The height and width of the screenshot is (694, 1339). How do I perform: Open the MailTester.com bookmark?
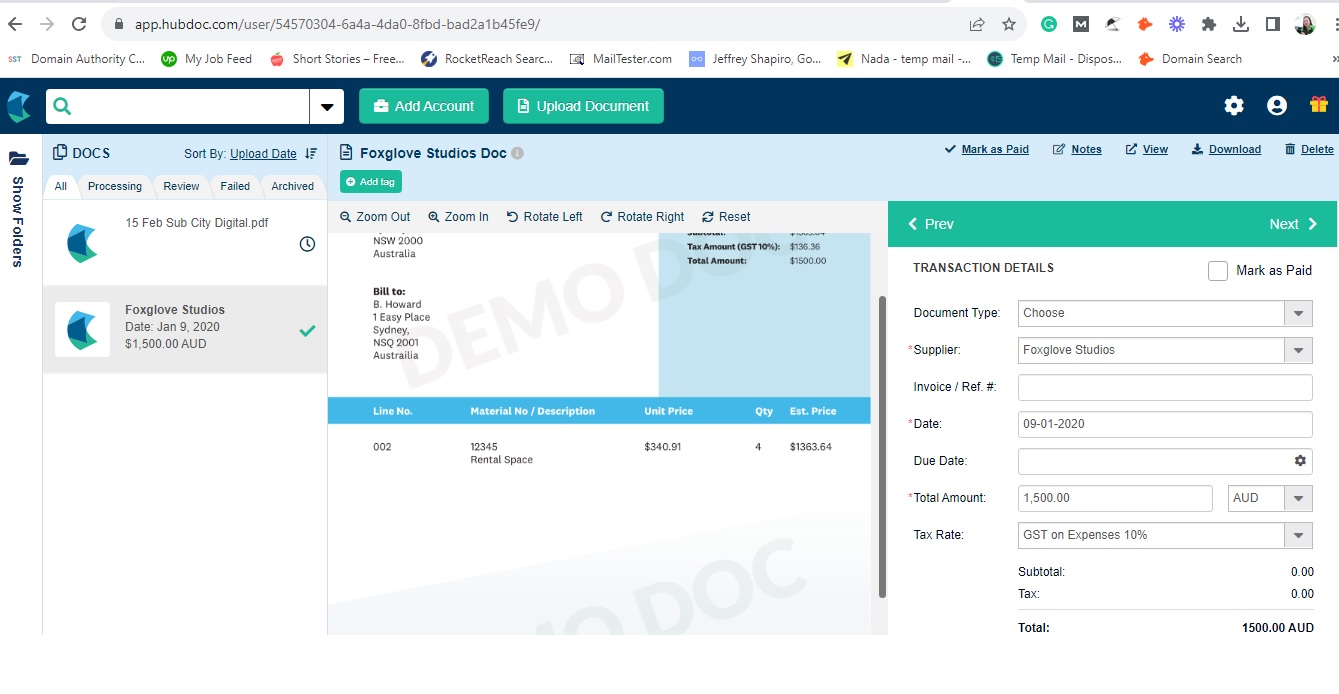[621, 59]
